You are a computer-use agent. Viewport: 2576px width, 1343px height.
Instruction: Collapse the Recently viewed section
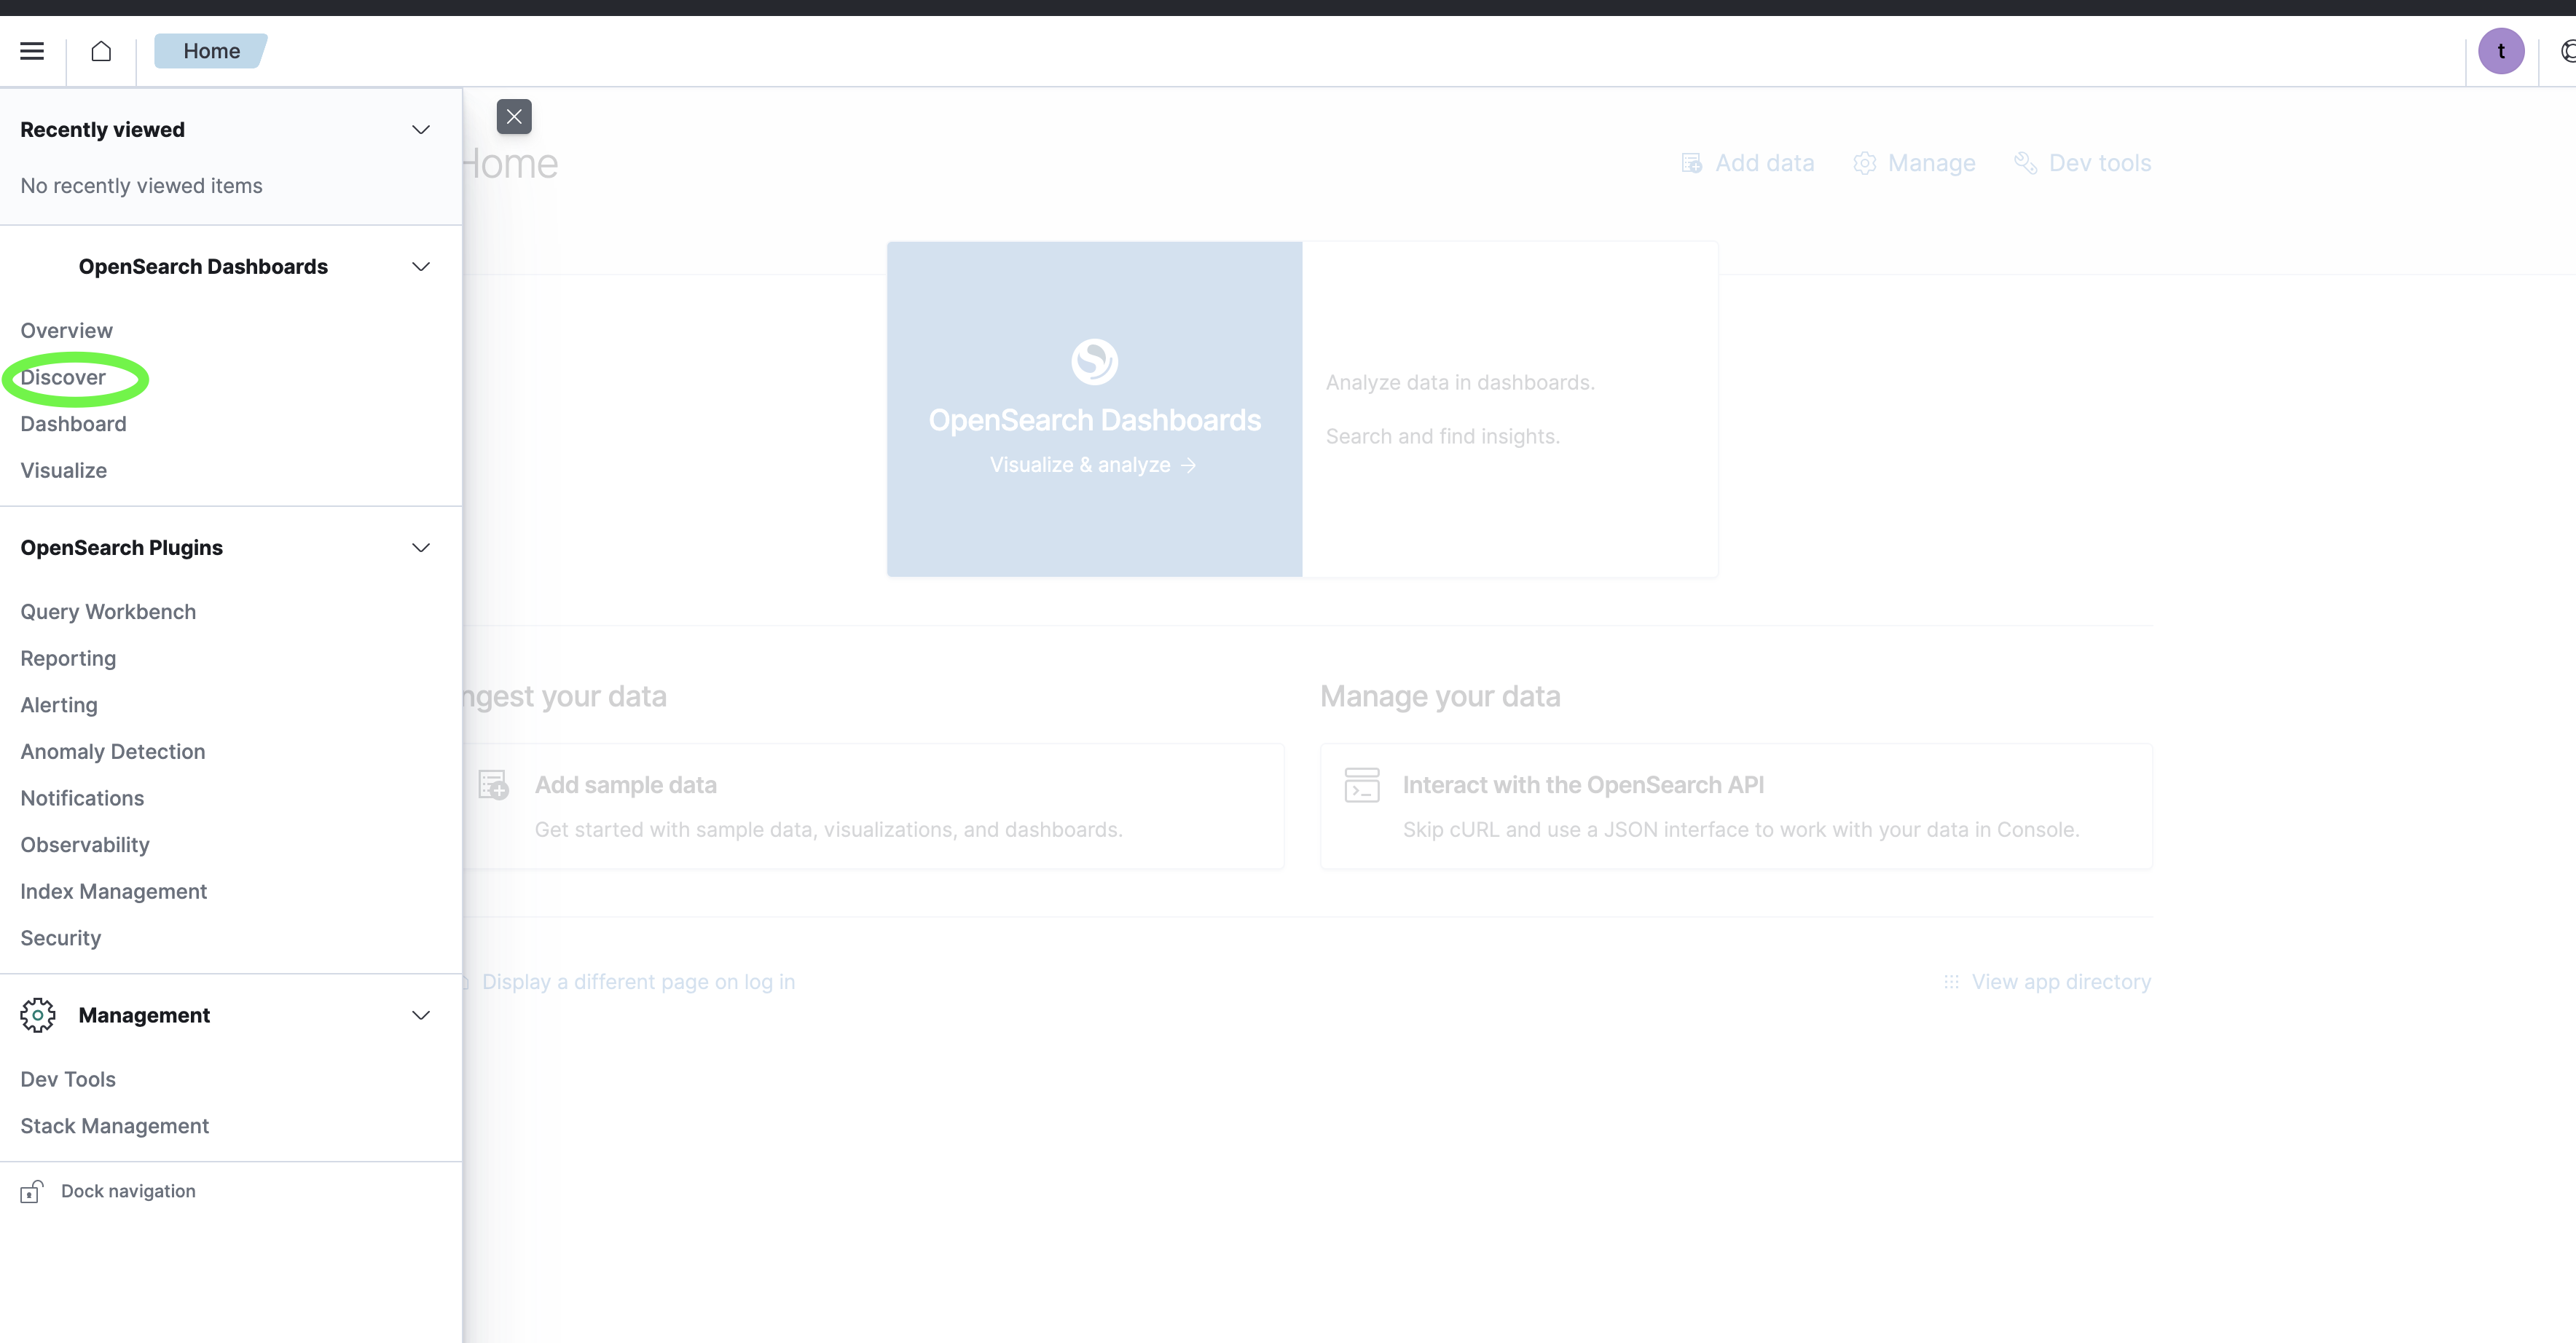point(421,130)
